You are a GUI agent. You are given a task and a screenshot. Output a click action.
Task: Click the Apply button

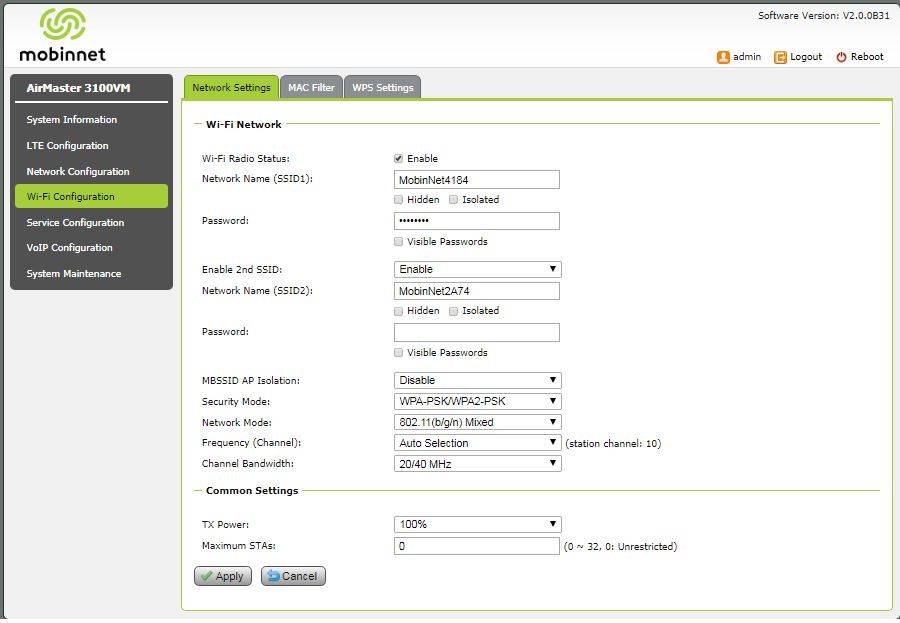pyautogui.click(x=223, y=576)
